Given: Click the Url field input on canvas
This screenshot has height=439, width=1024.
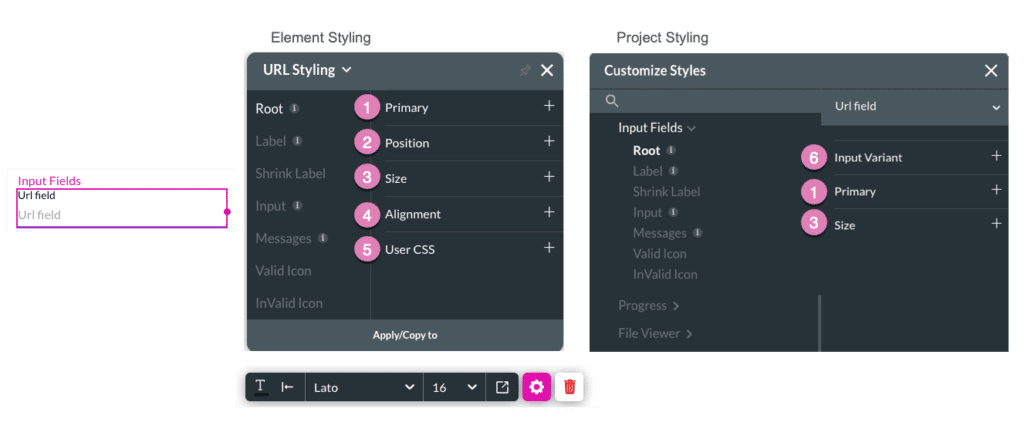Looking at the screenshot, I should 122,215.
